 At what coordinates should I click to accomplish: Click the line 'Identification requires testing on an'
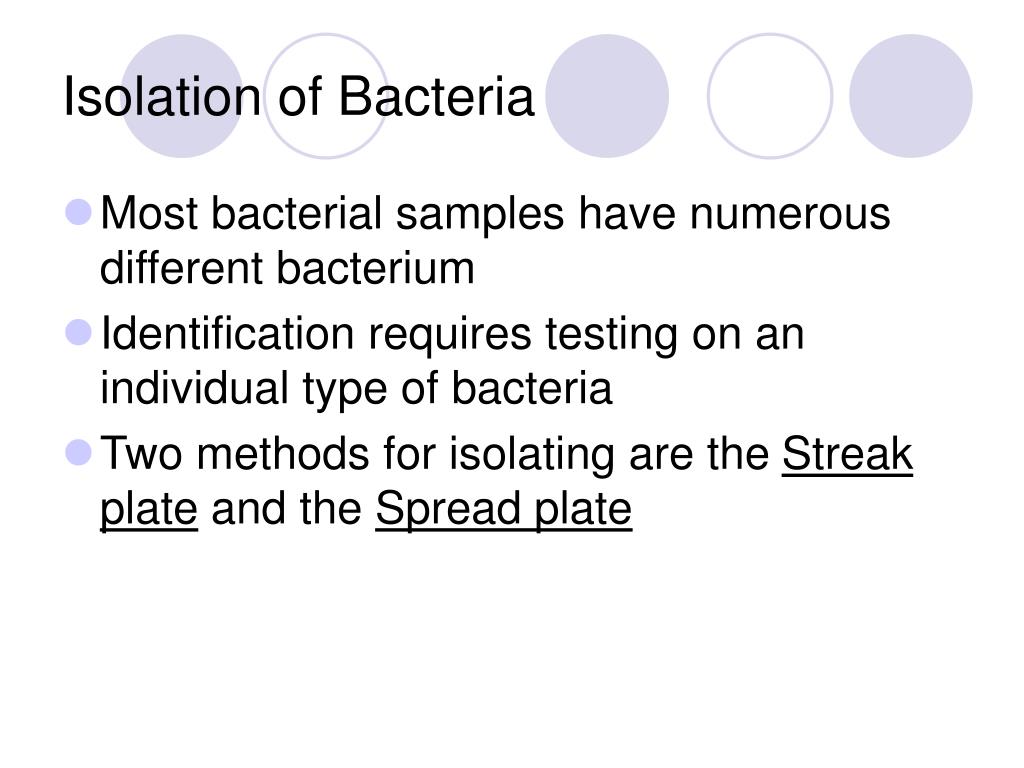pos(452,334)
